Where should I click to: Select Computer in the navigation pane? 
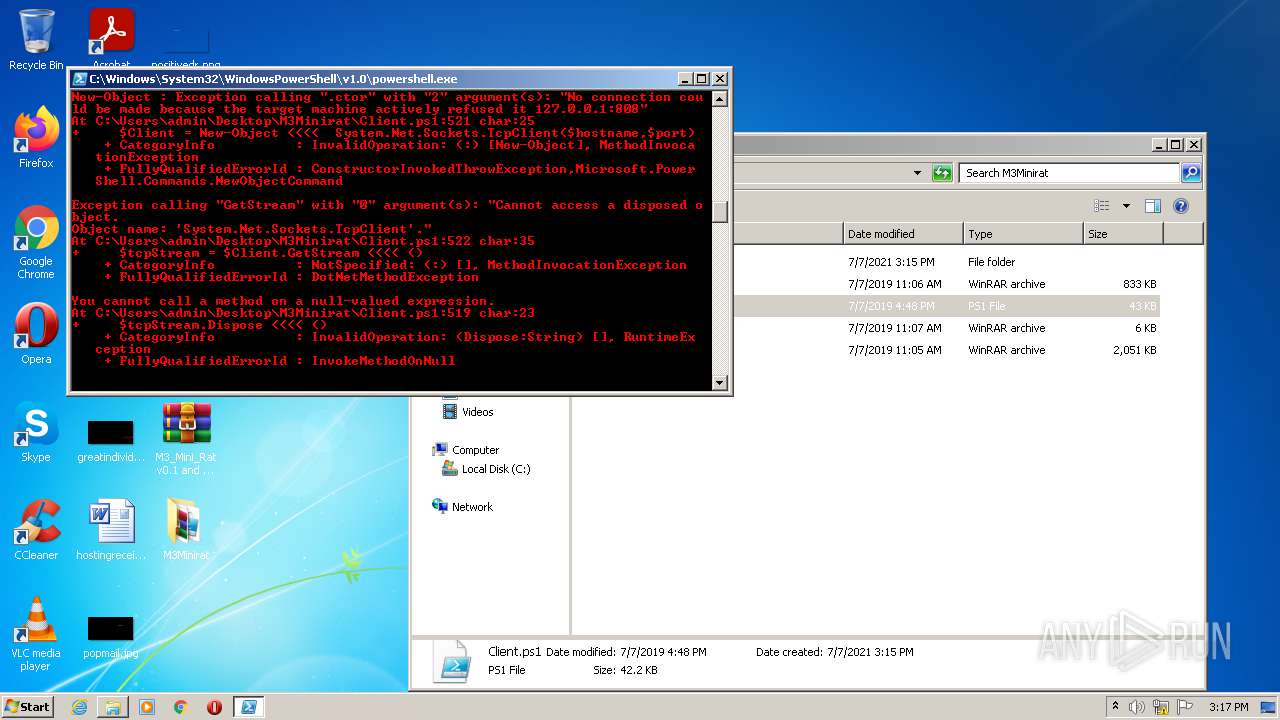[465, 450]
